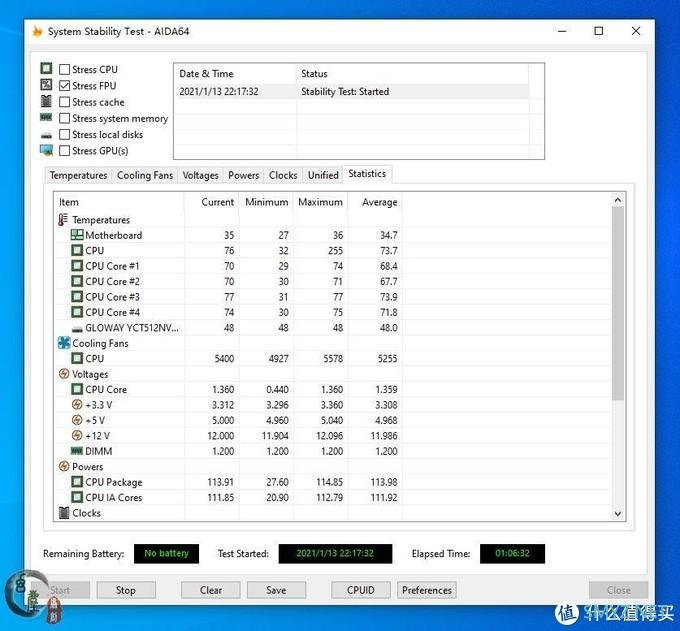Click the Save button
The width and height of the screenshot is (680, 631).
pos(276,590)
